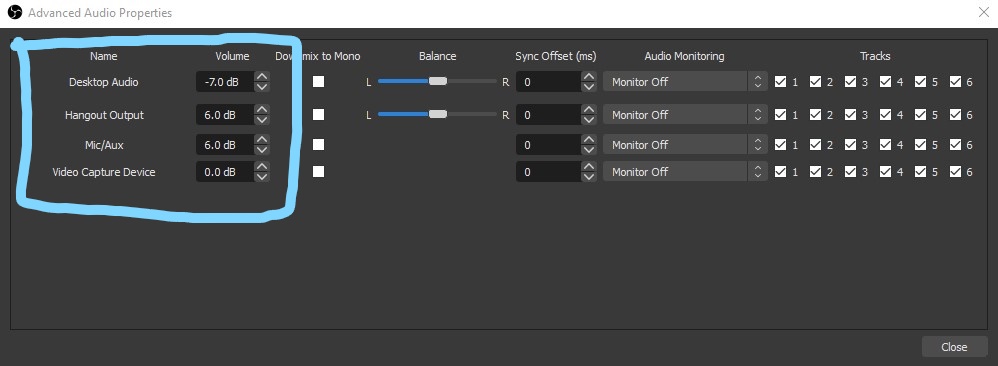Increase Desktop Audio volume with up arrow

(x=262, y=76)
